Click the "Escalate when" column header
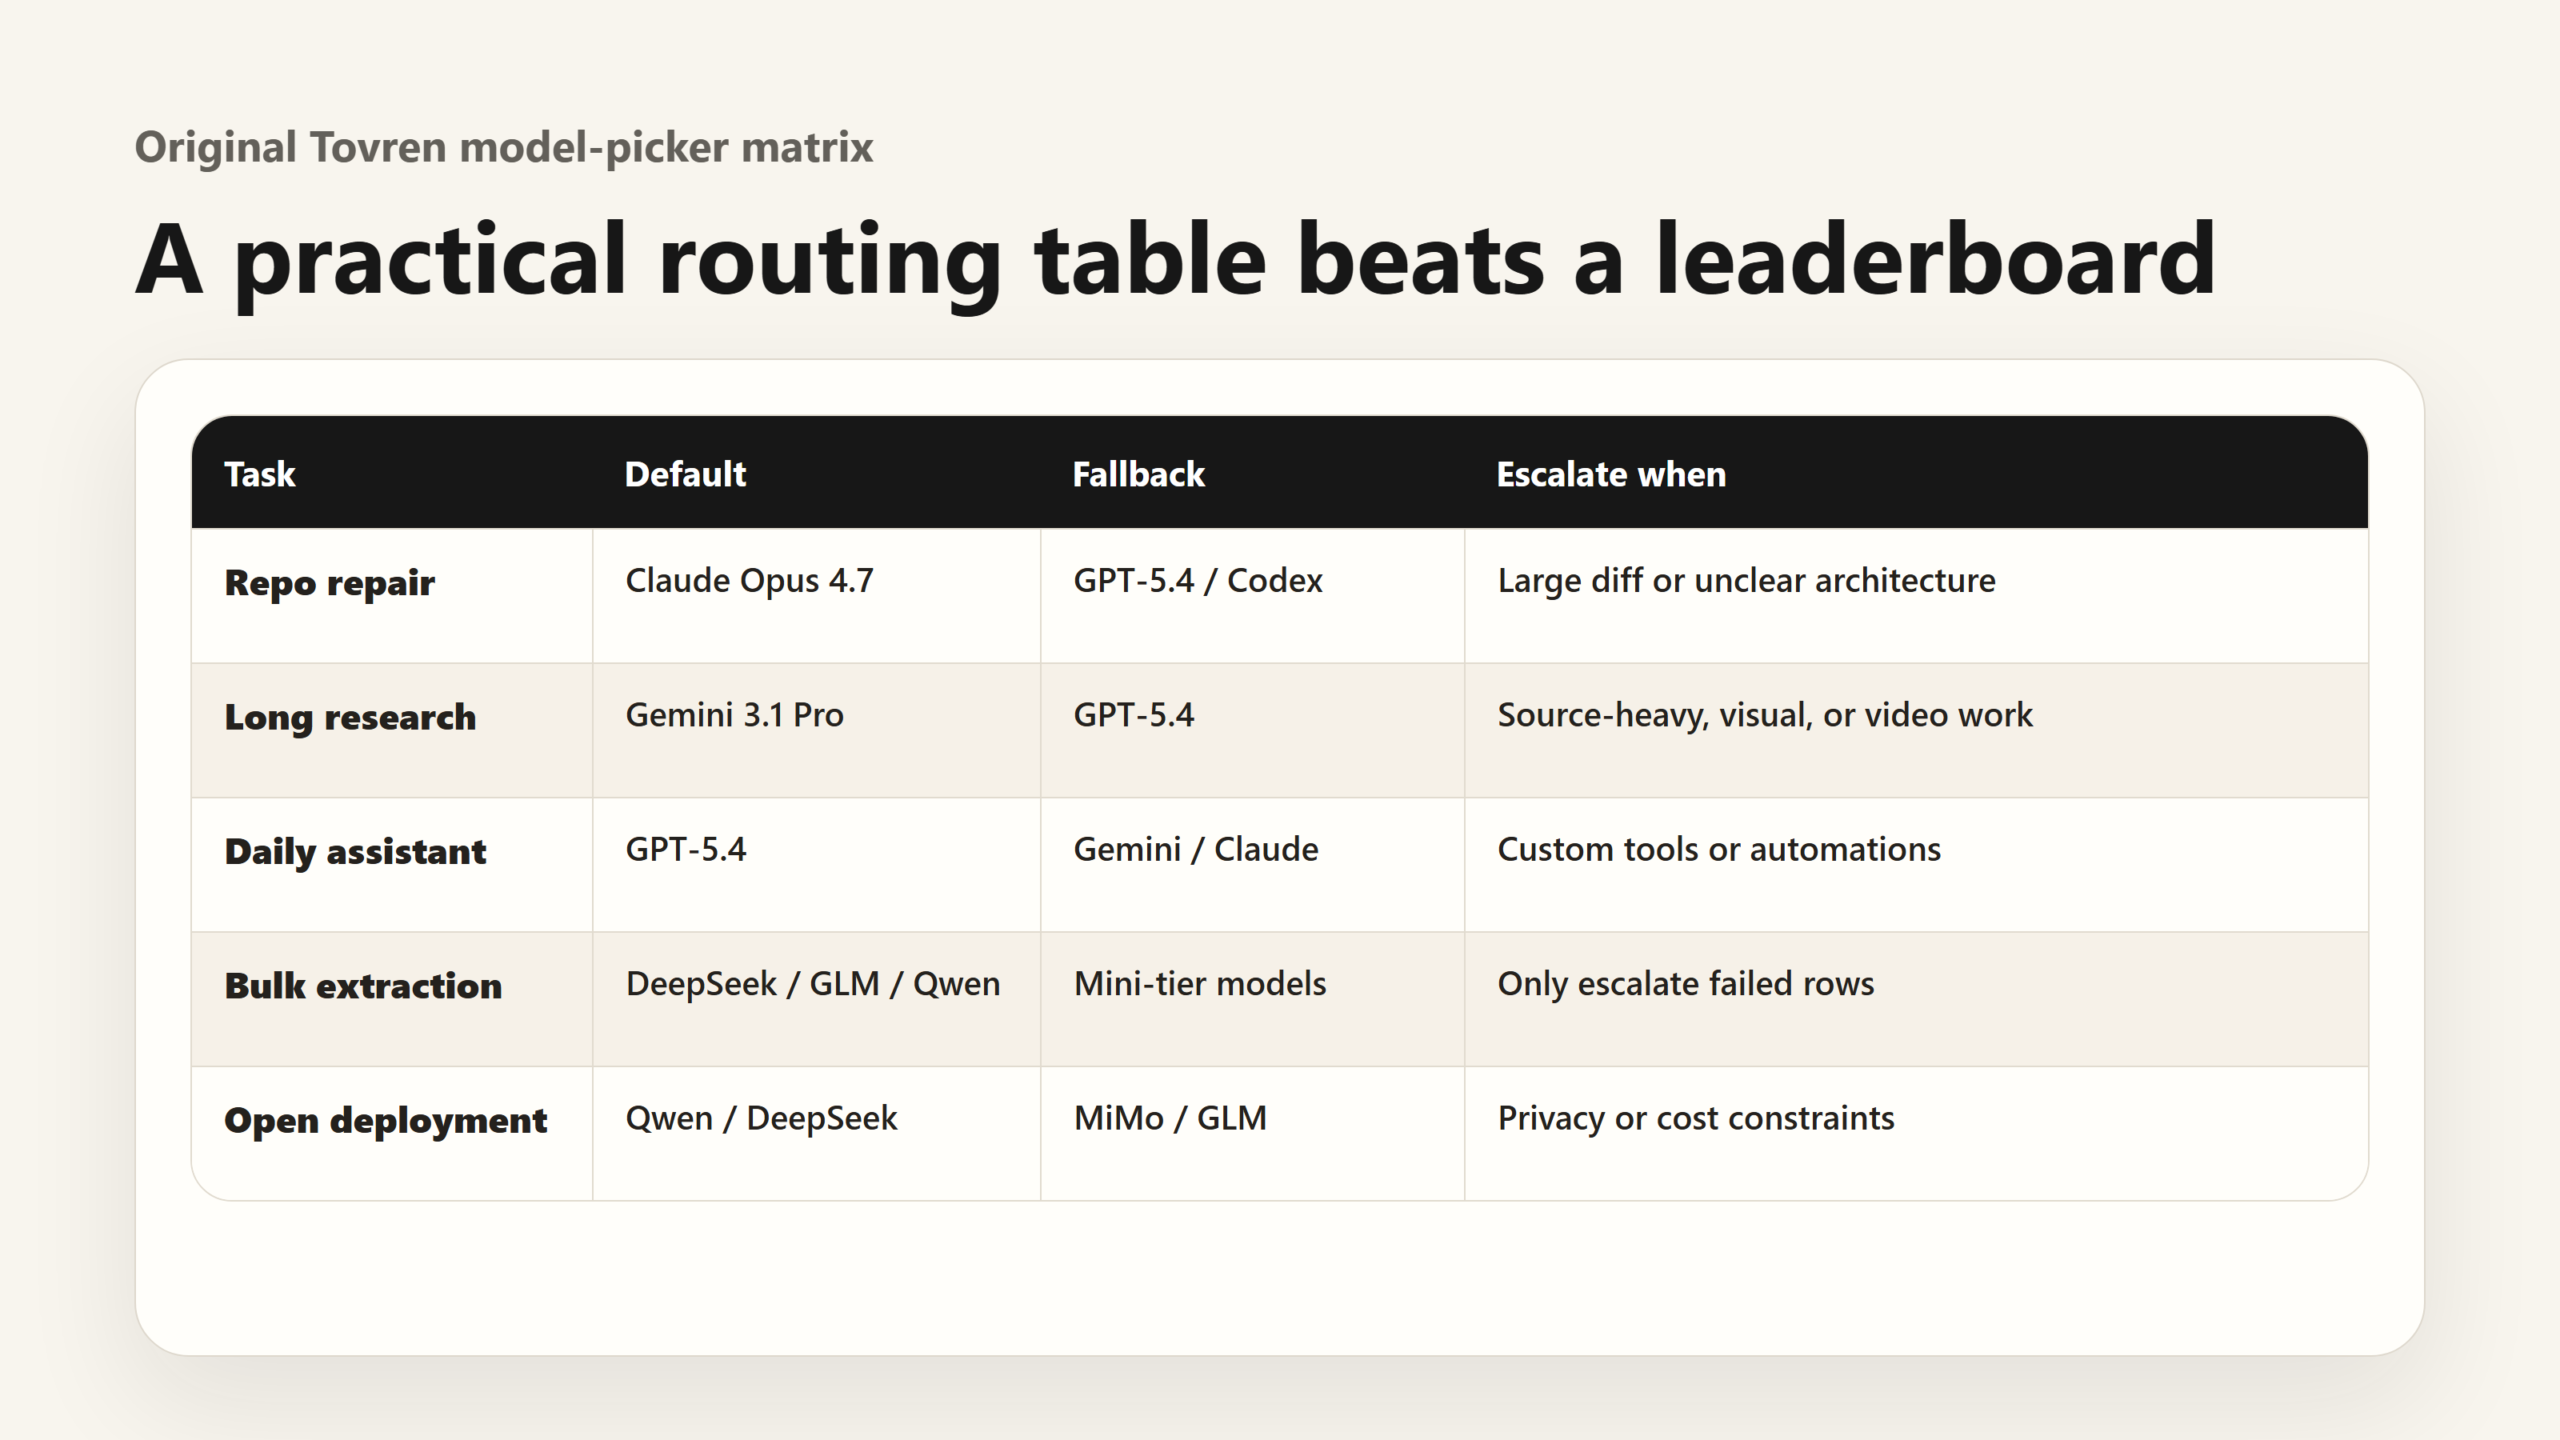 pyautogui.click(x=1611, y=474)
